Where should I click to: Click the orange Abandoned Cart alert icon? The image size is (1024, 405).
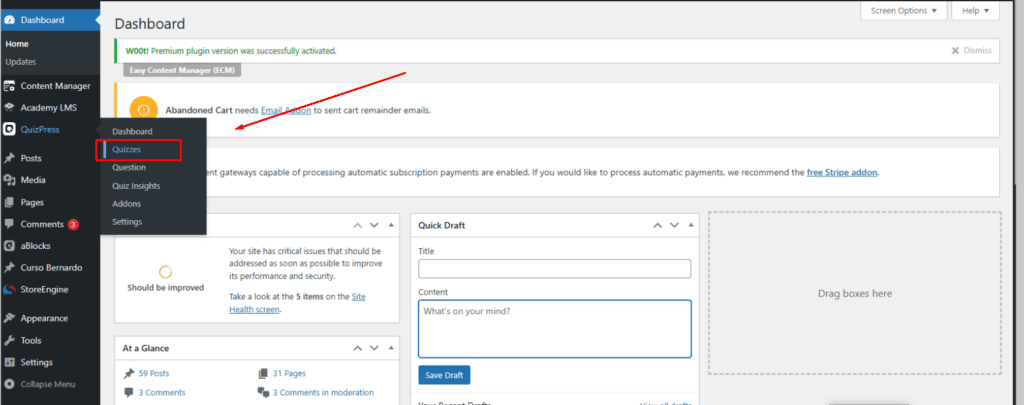[x=143, y=110]
